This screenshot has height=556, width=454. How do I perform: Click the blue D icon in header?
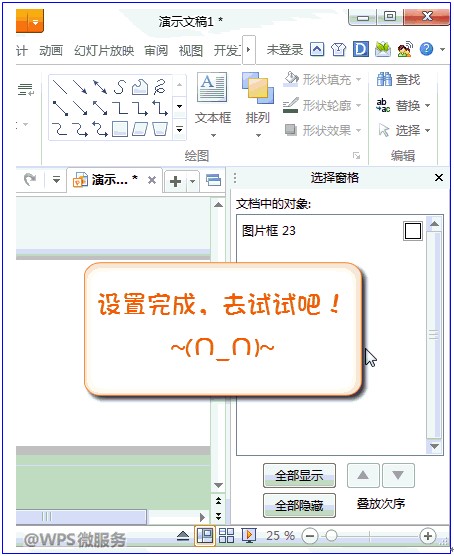click(360, 49)
